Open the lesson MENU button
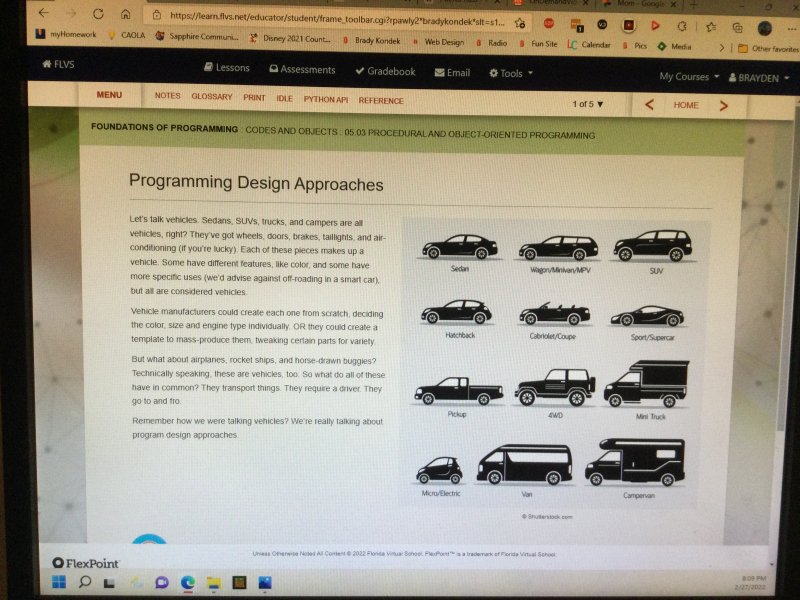 coord(109,95)
